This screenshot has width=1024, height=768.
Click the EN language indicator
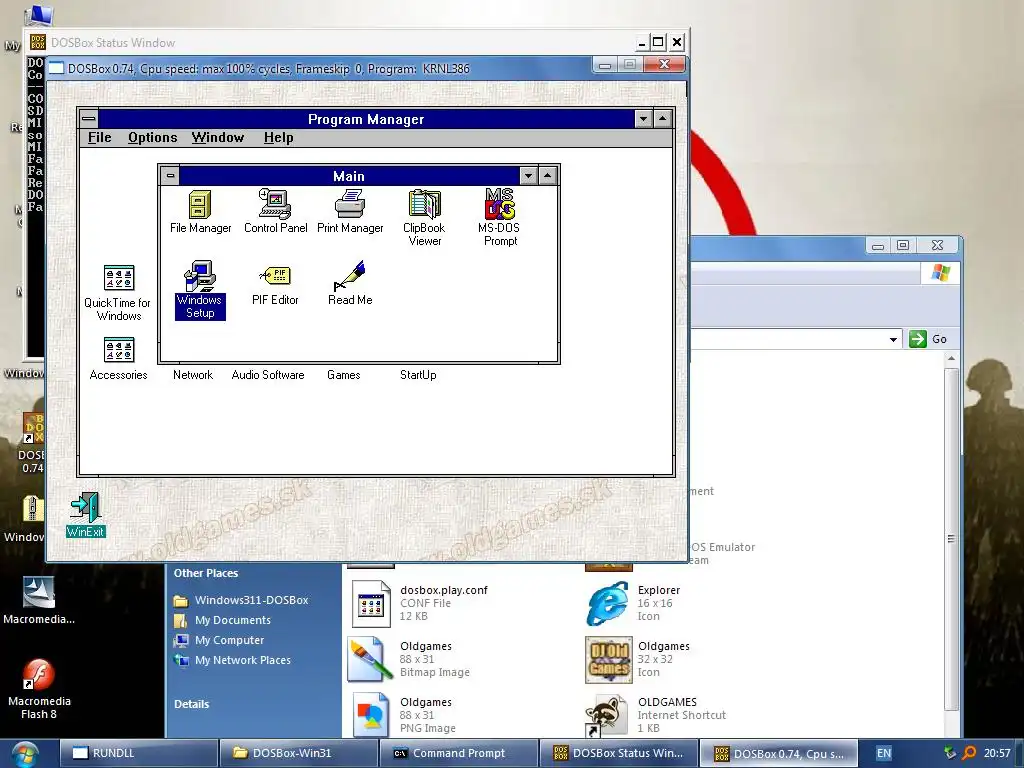(x=884, y=753)
